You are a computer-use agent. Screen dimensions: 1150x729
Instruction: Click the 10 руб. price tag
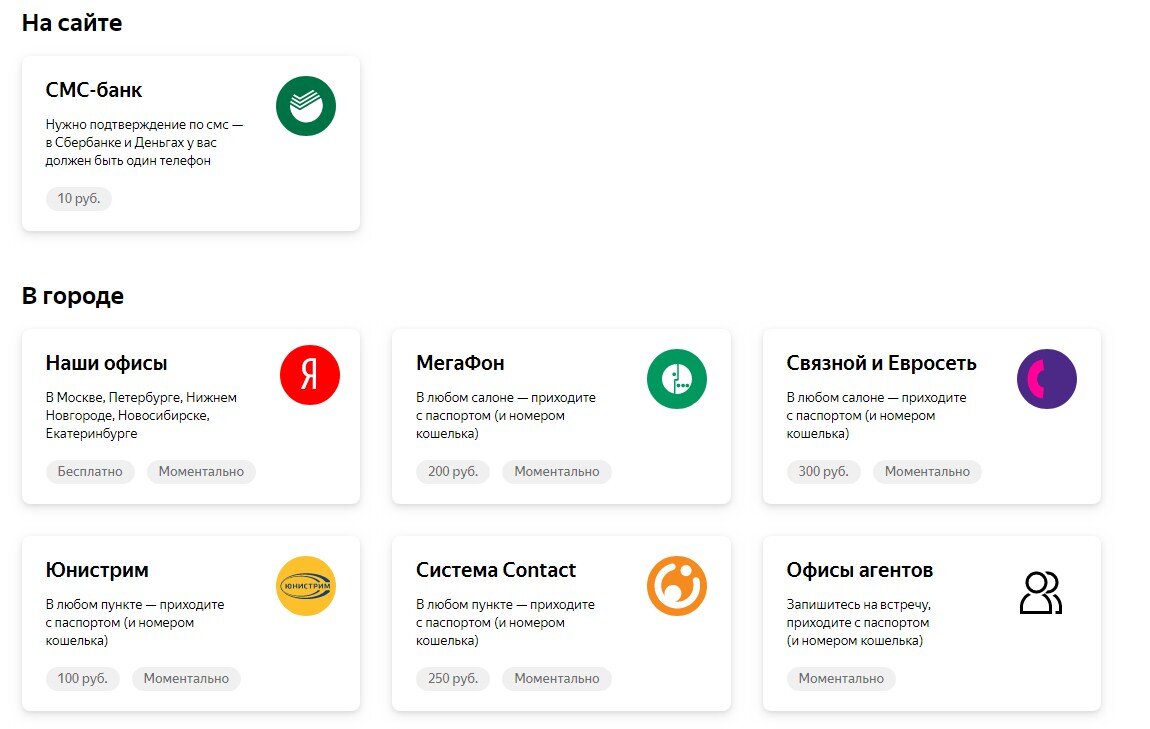click(78, 199)
